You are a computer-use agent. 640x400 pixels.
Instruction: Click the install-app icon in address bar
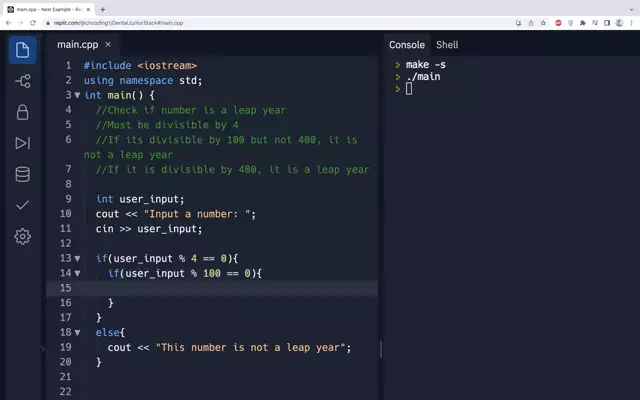click(x=519, y=23)
